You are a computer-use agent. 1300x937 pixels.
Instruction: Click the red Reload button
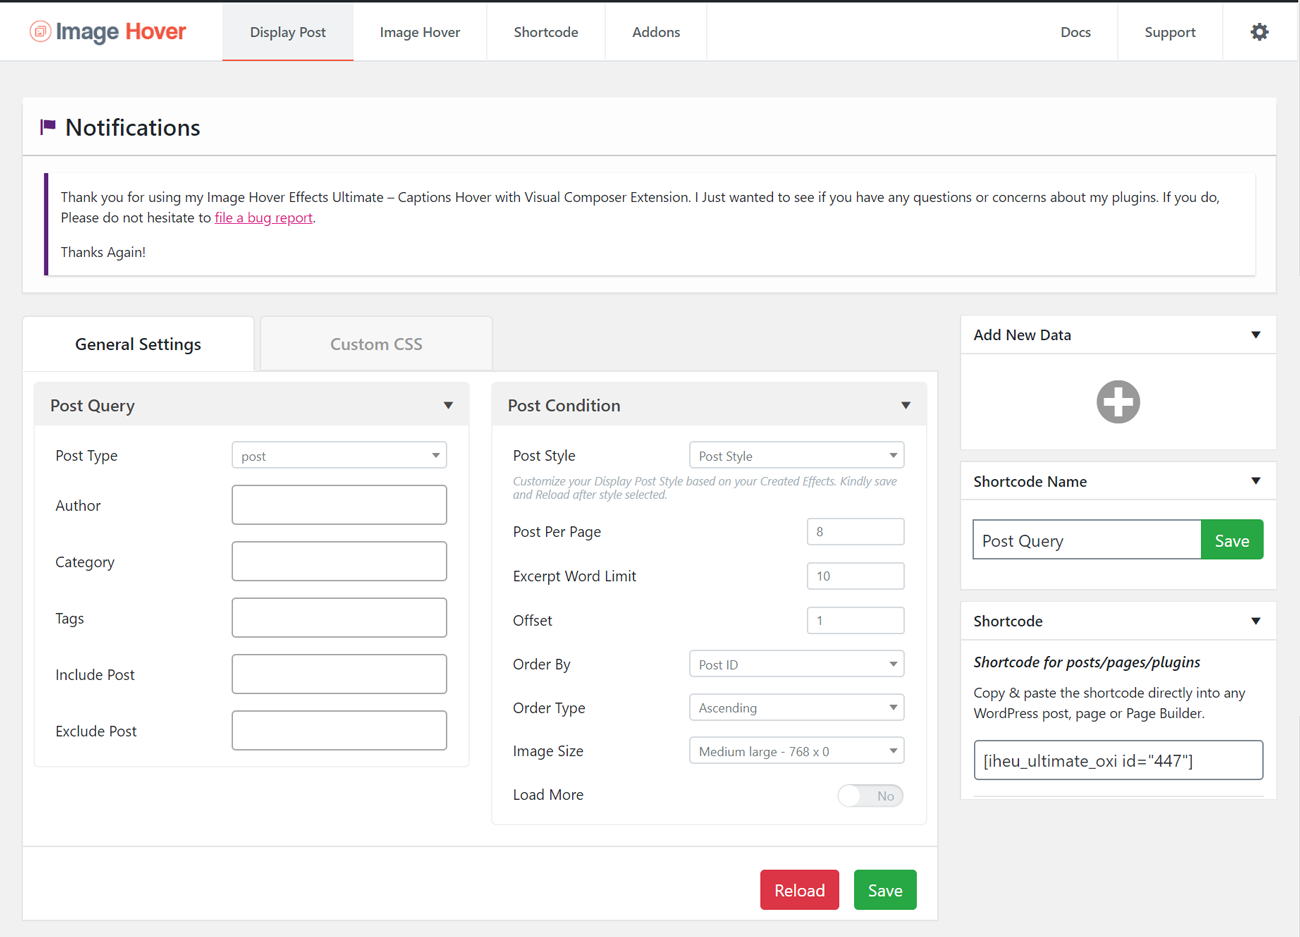coord(800,890)
